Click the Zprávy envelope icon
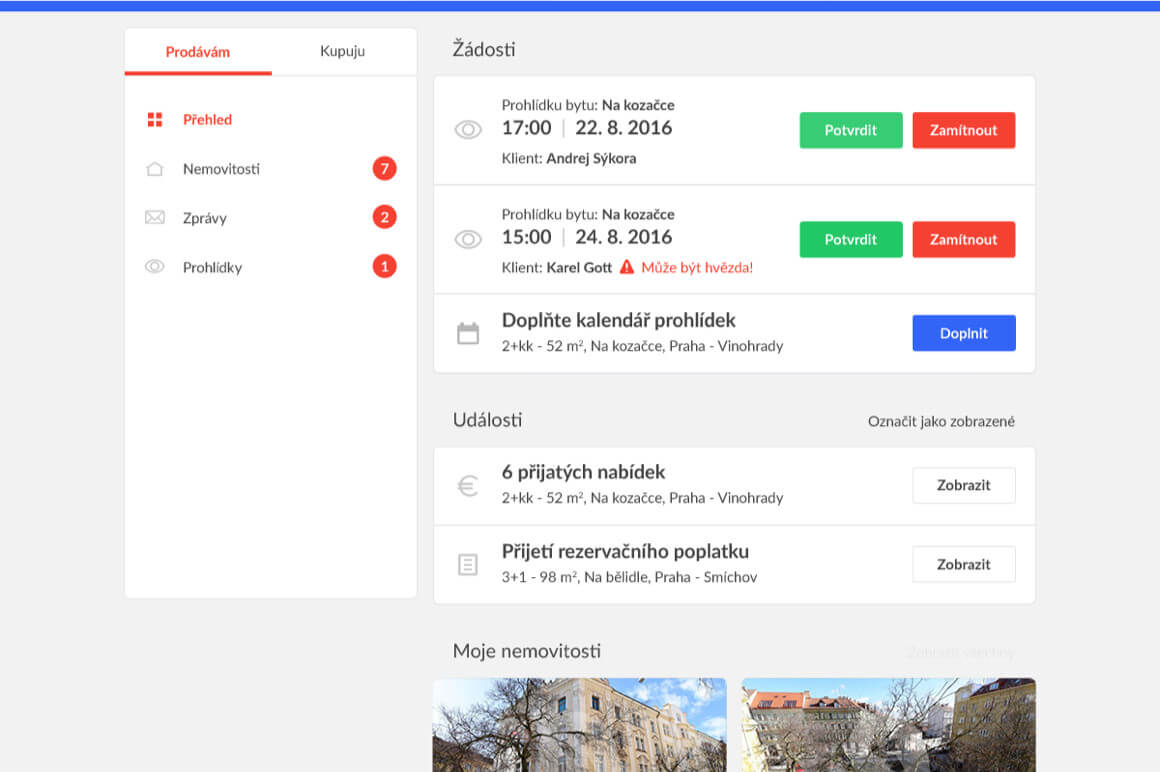1160x772 pixels. (155, 217)
